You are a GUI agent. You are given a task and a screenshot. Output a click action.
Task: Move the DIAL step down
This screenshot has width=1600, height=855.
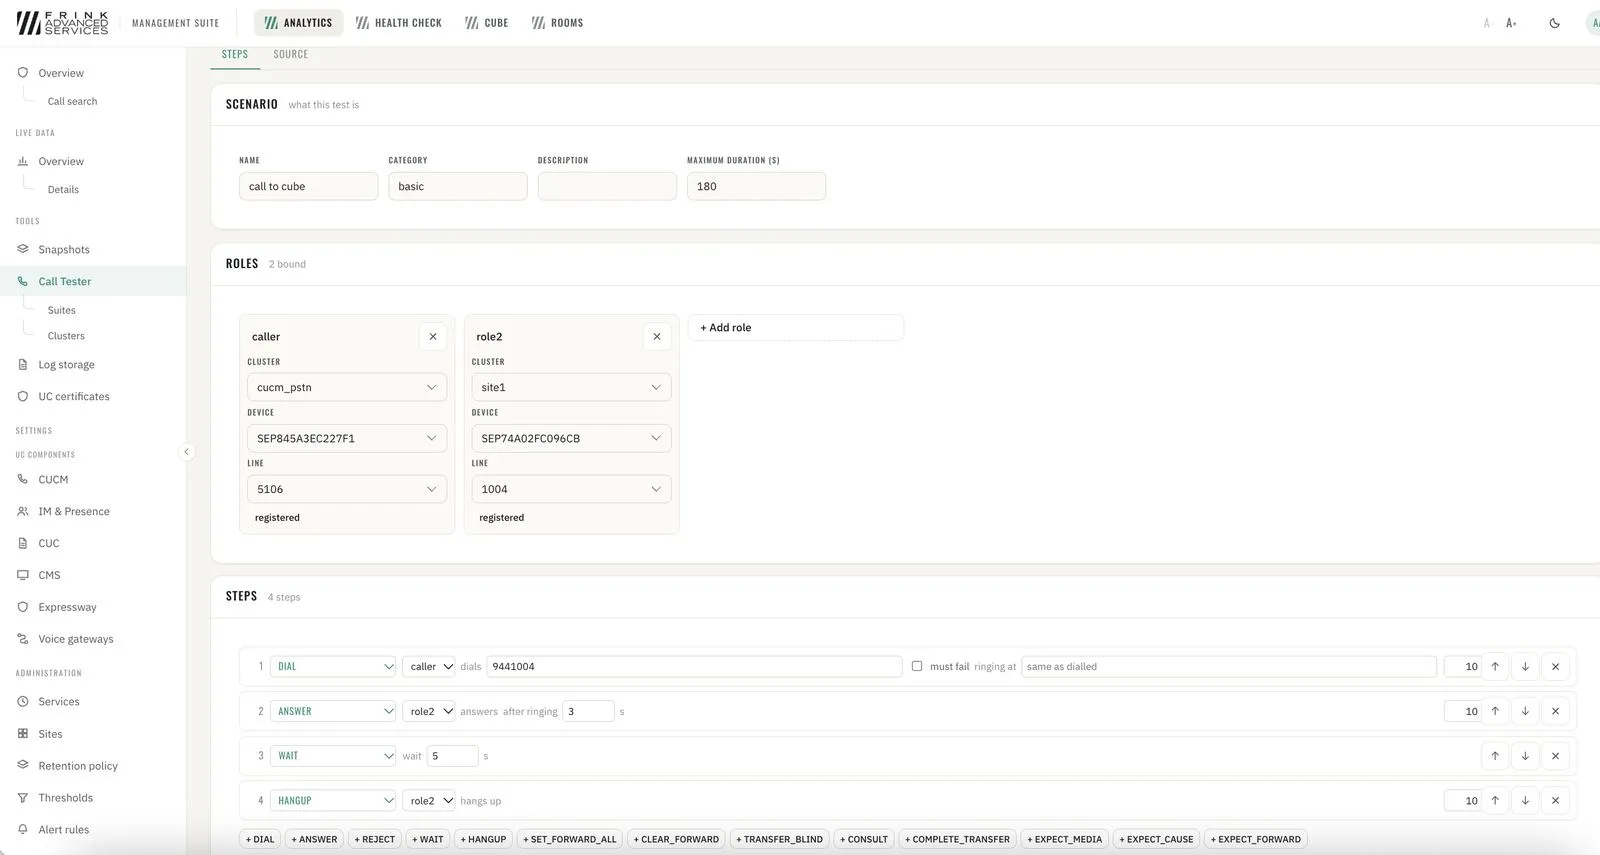(x=1525, y=667)
